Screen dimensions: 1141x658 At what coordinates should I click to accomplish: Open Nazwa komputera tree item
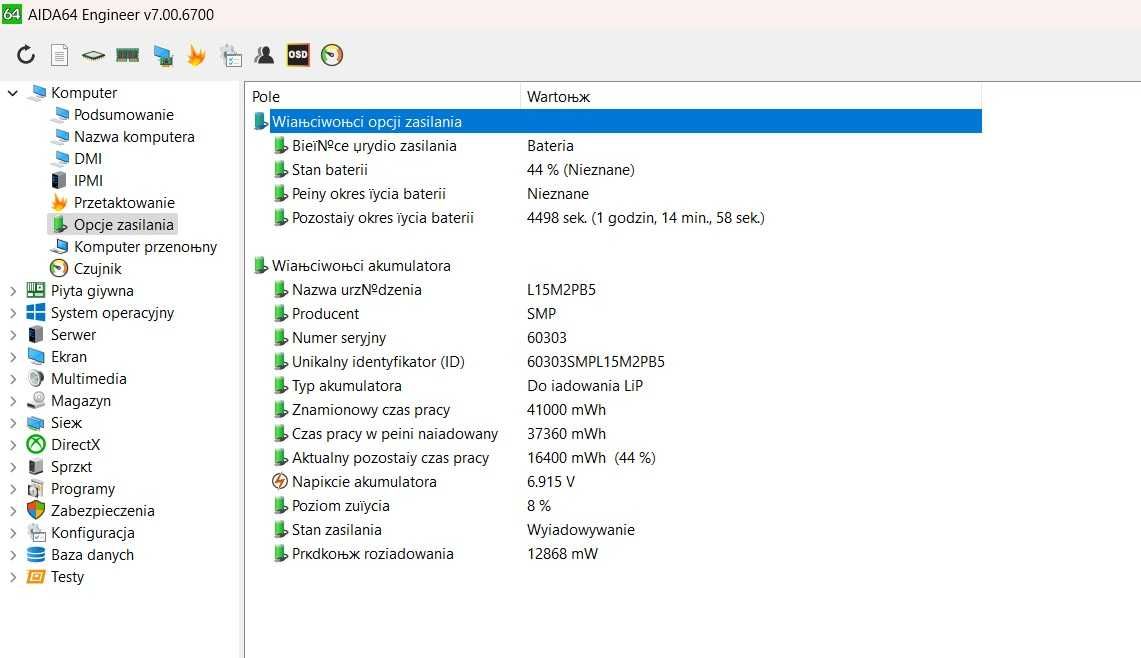(x=134, y=137)
